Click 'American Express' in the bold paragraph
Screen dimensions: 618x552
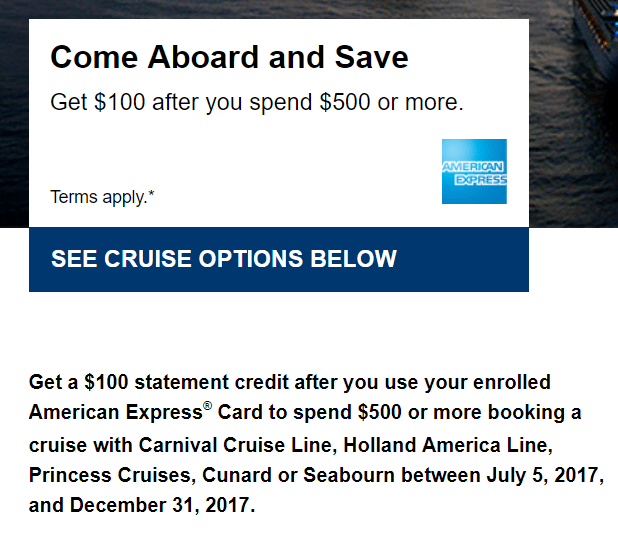(116, 413)
